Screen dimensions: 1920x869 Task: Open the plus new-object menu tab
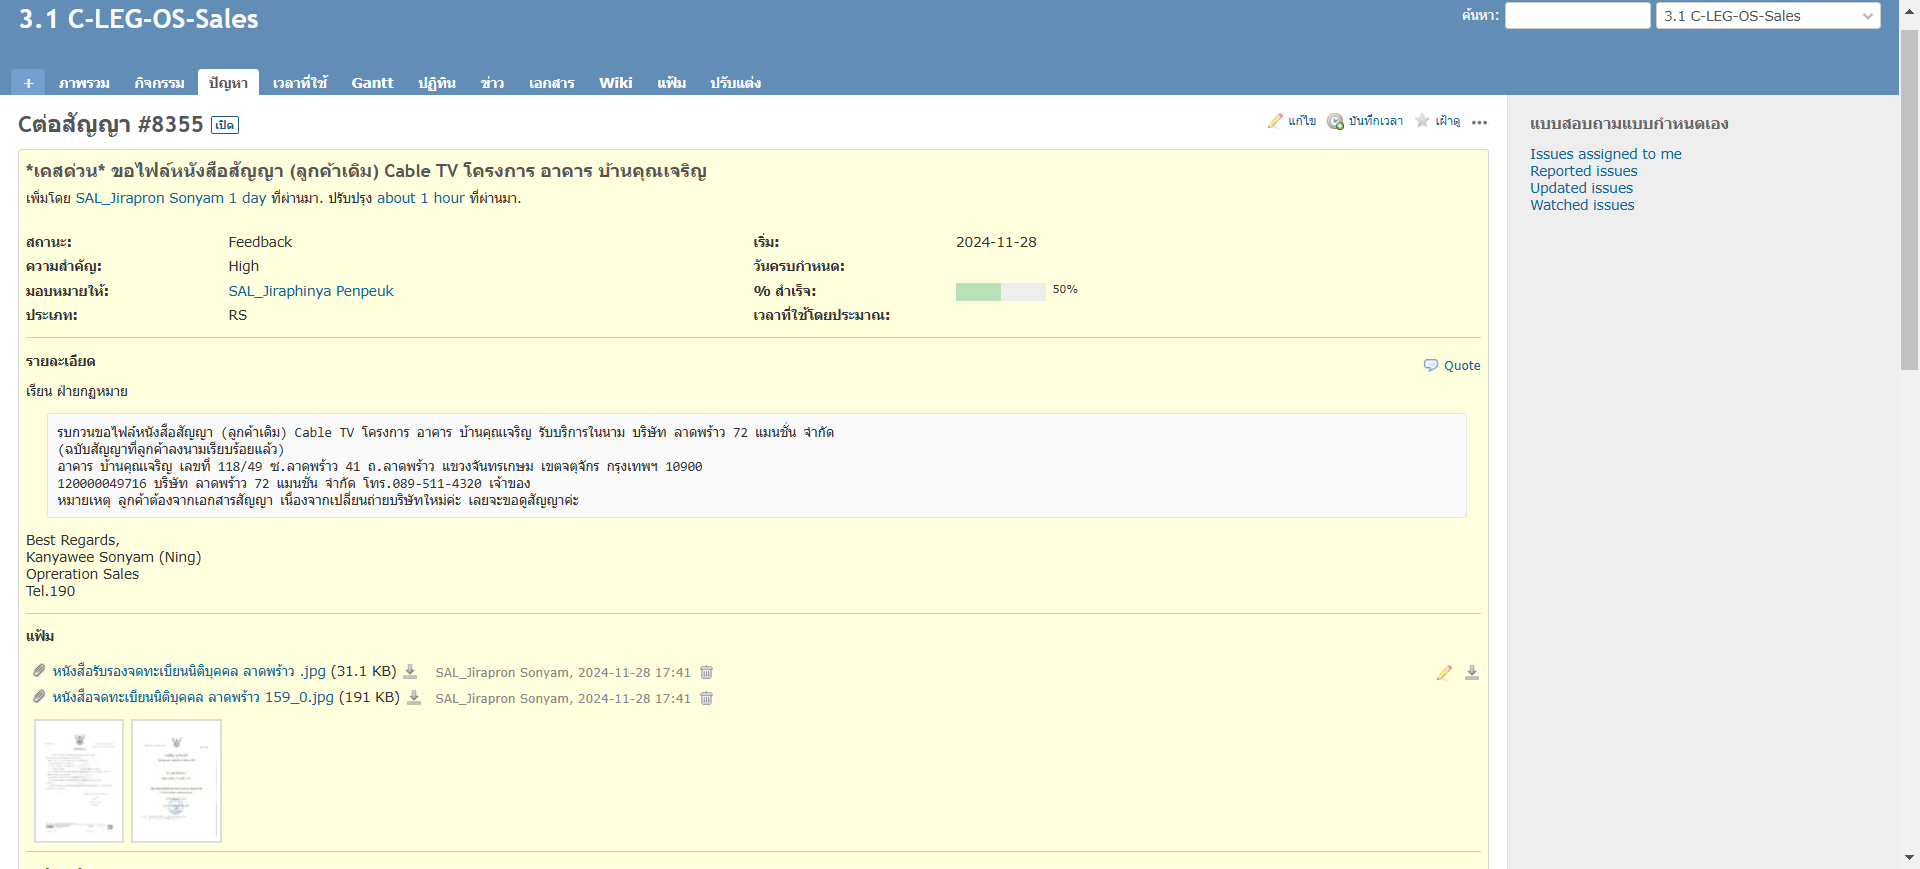[28, 83]
